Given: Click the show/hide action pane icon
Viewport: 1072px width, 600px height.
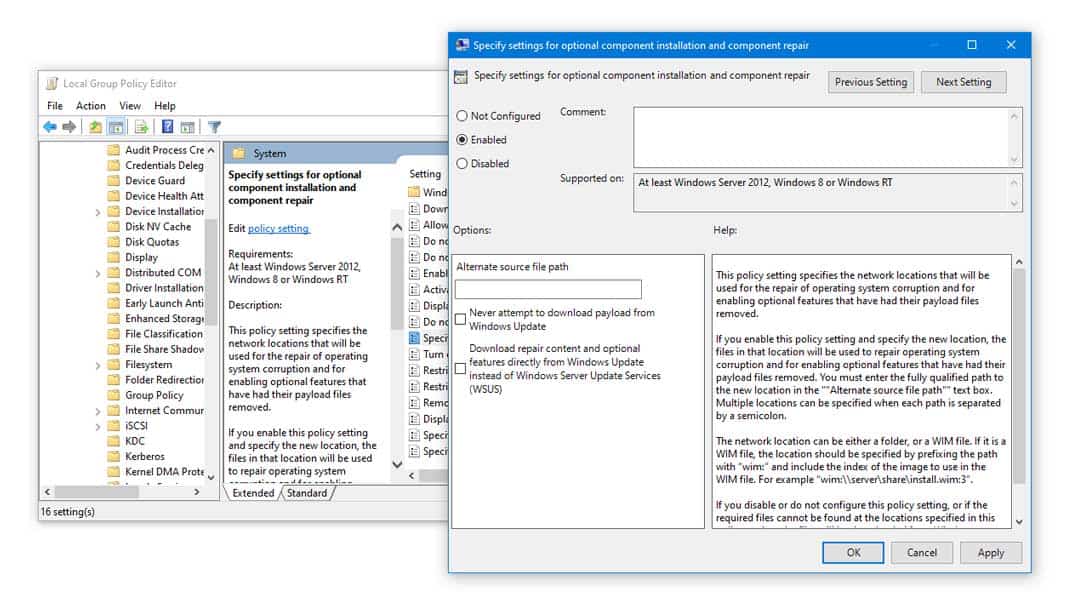Looking at the screenshot, I should (x=188, y=127).
